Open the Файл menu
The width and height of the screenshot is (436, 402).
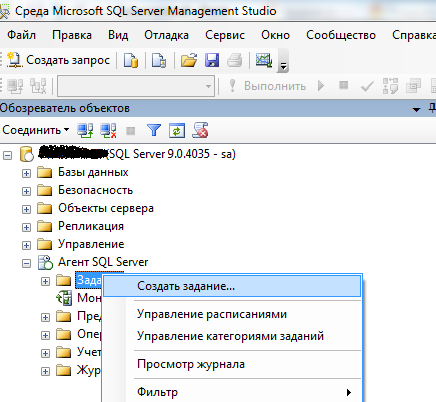pyautogui.click(x=21, y=35)
